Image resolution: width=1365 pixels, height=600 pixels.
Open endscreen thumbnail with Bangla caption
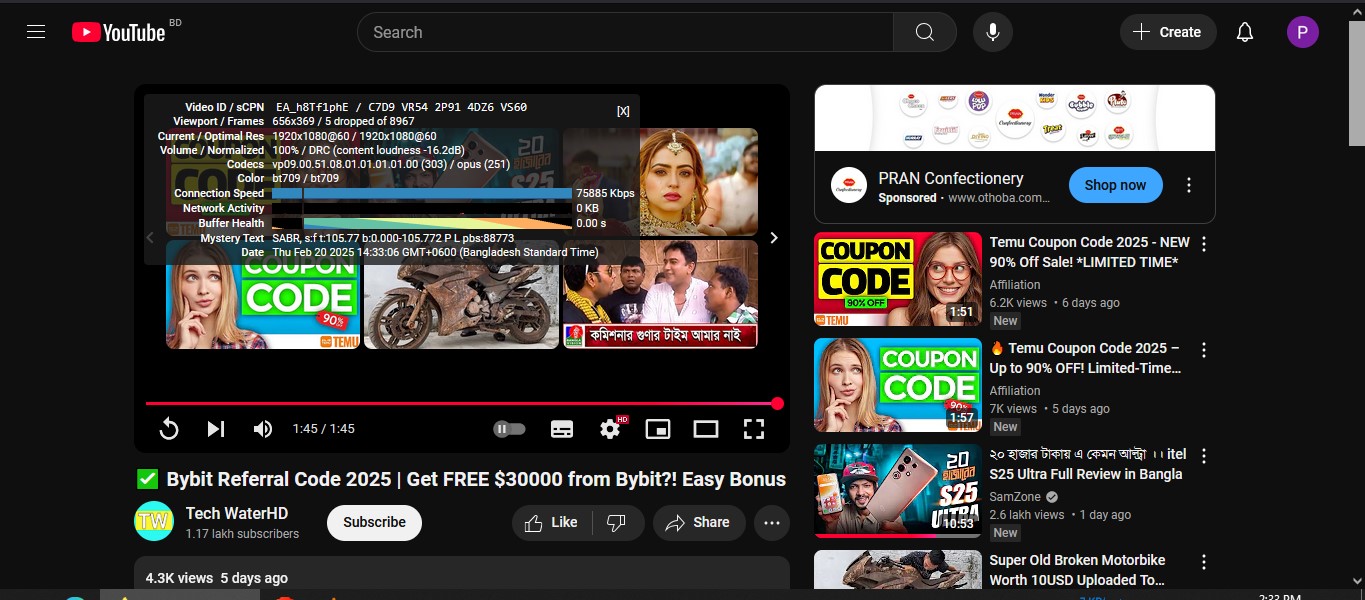[660, 294]
